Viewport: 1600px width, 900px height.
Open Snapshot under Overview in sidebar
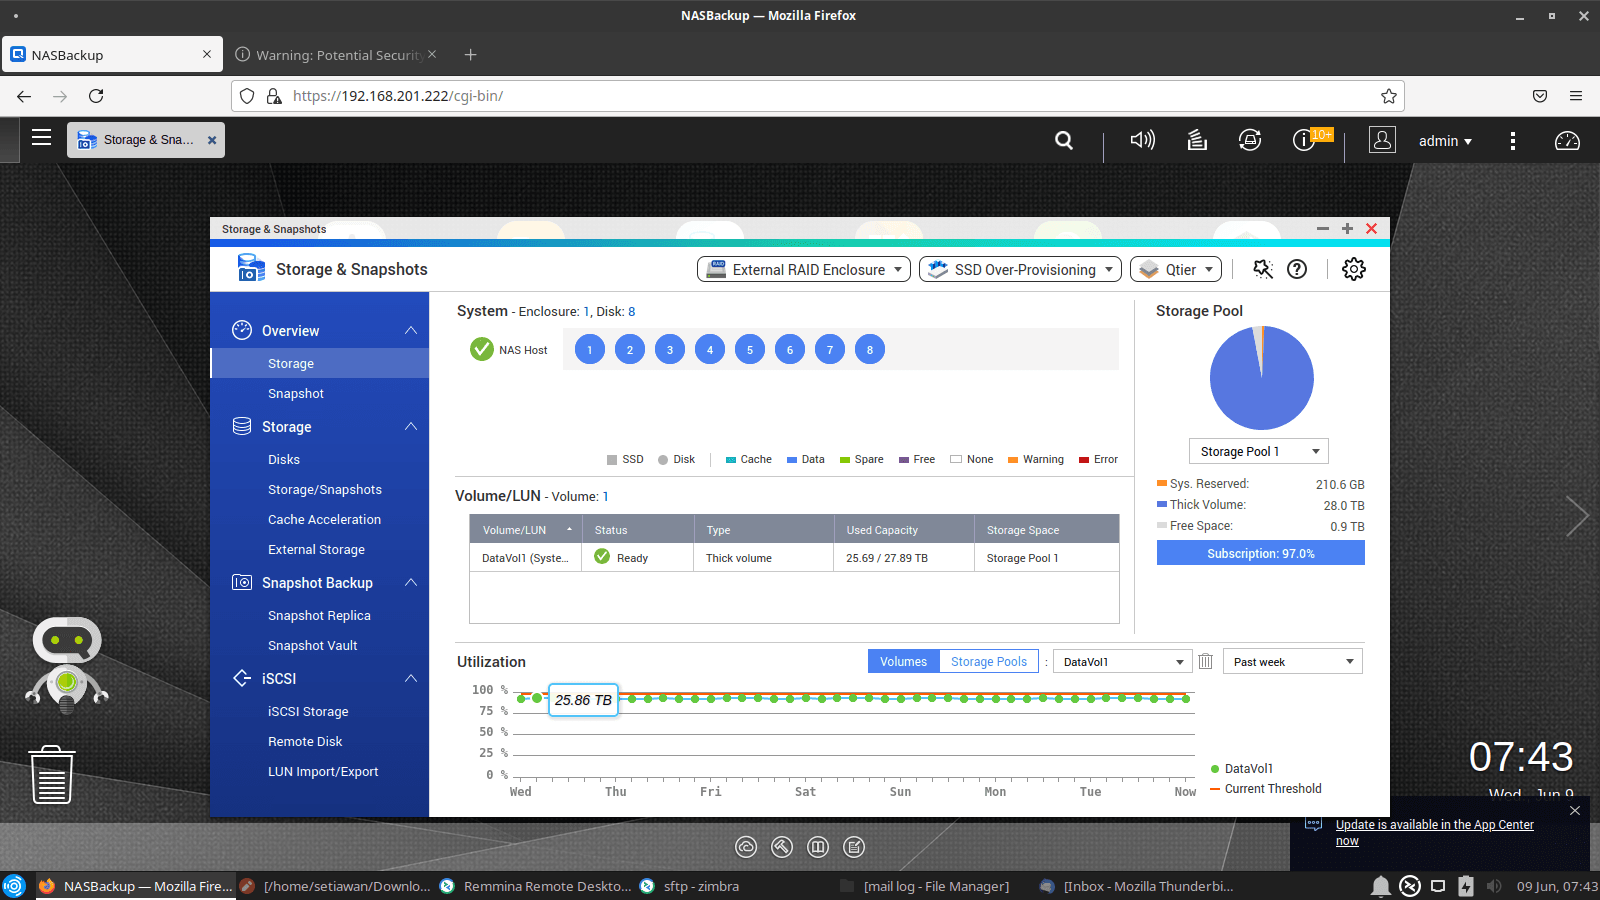click(x=296, y=394)
